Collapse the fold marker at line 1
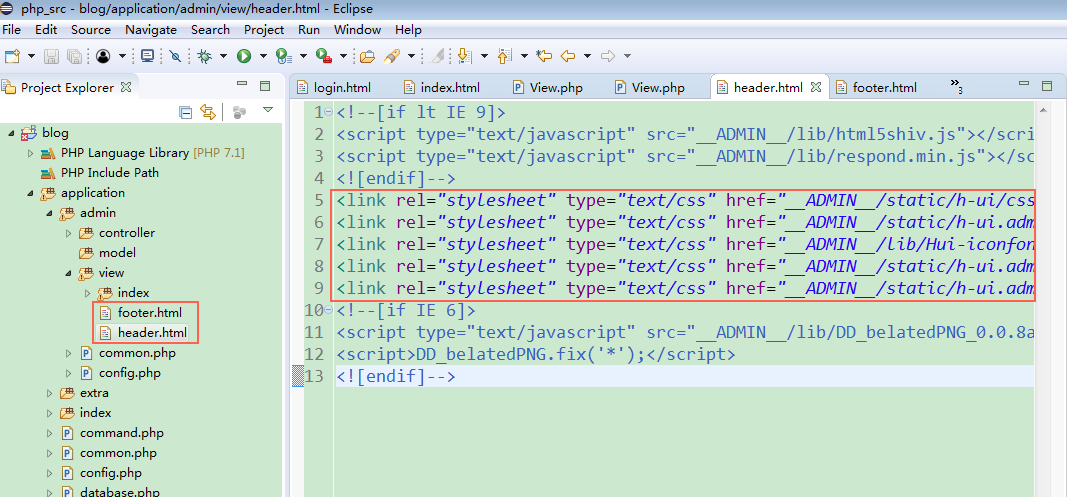 tap(329, 112)
